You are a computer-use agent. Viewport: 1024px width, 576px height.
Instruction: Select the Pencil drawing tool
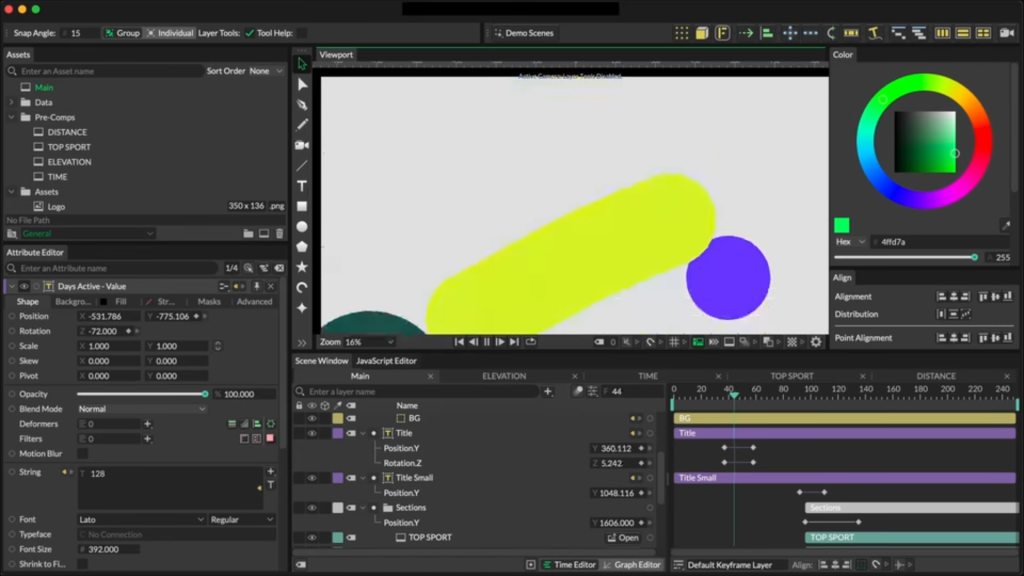tap(302, 124)
